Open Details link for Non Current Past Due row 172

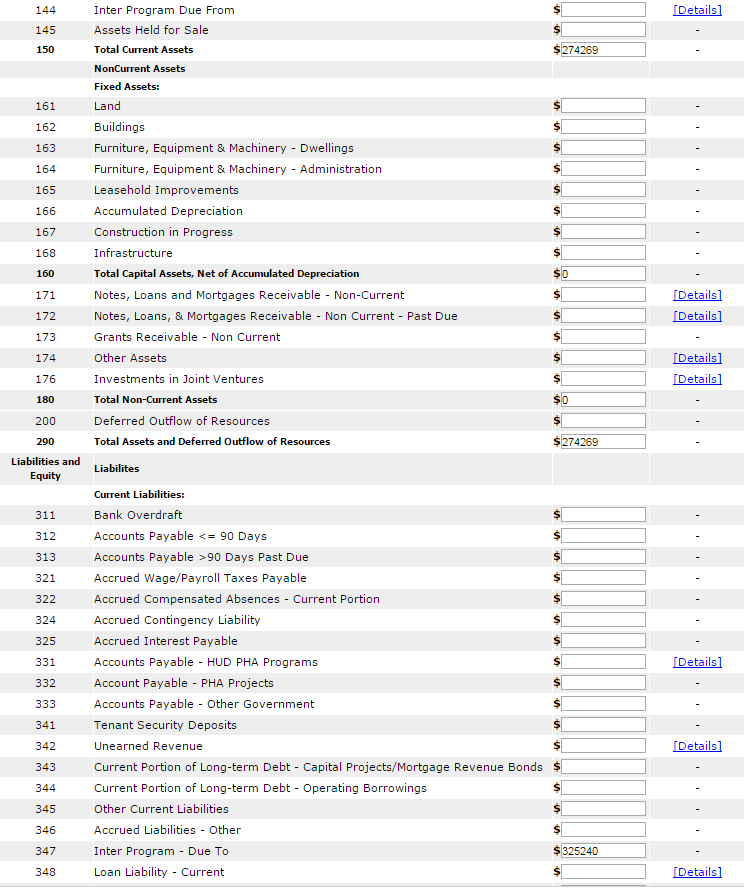click(697, 316)
